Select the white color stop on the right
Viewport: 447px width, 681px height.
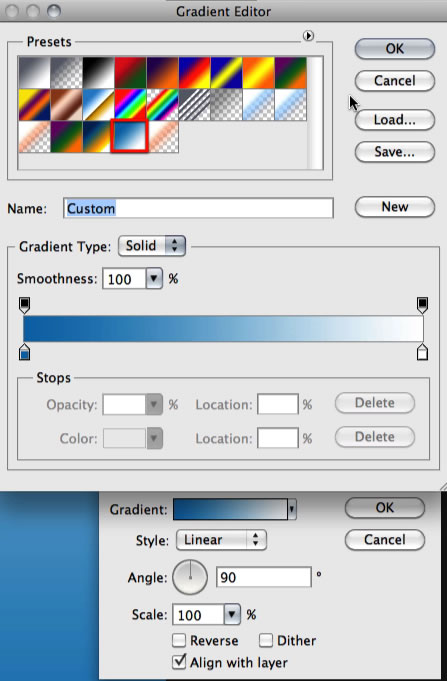click(422, 352)
